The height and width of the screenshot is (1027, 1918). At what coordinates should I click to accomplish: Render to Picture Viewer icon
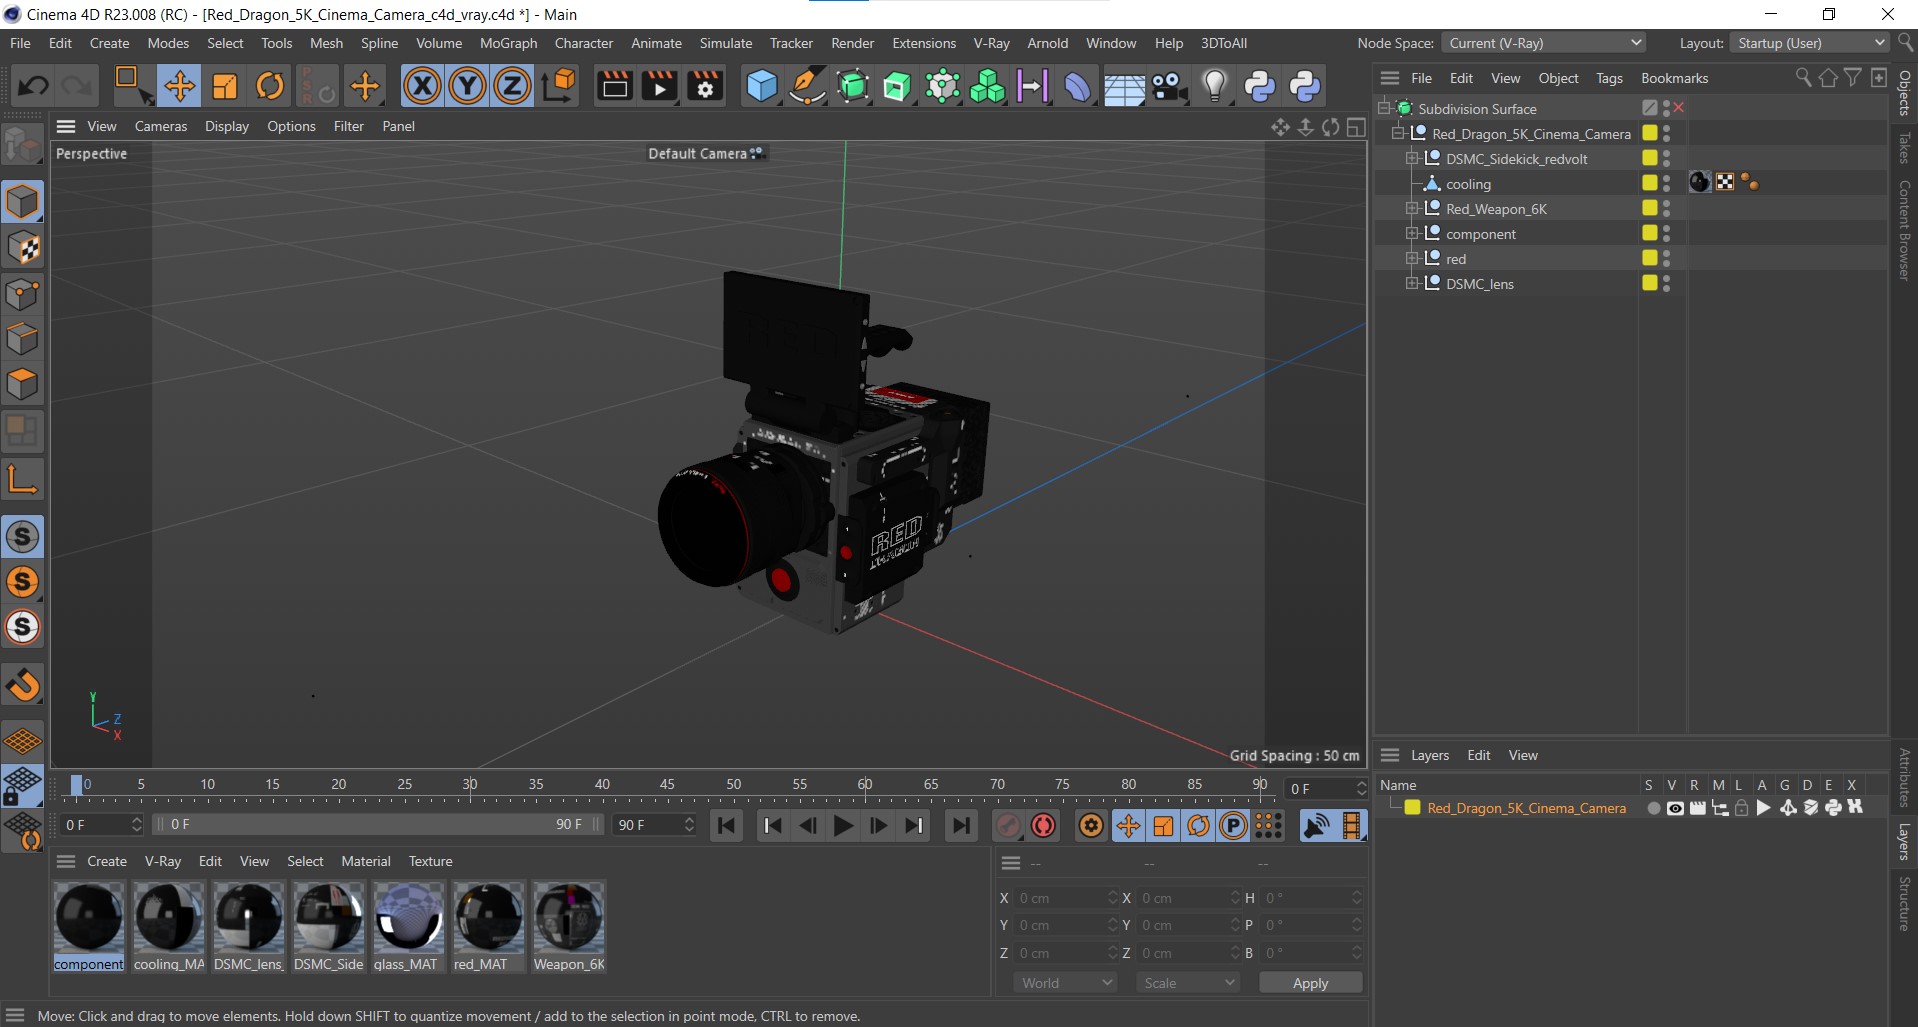660,86
